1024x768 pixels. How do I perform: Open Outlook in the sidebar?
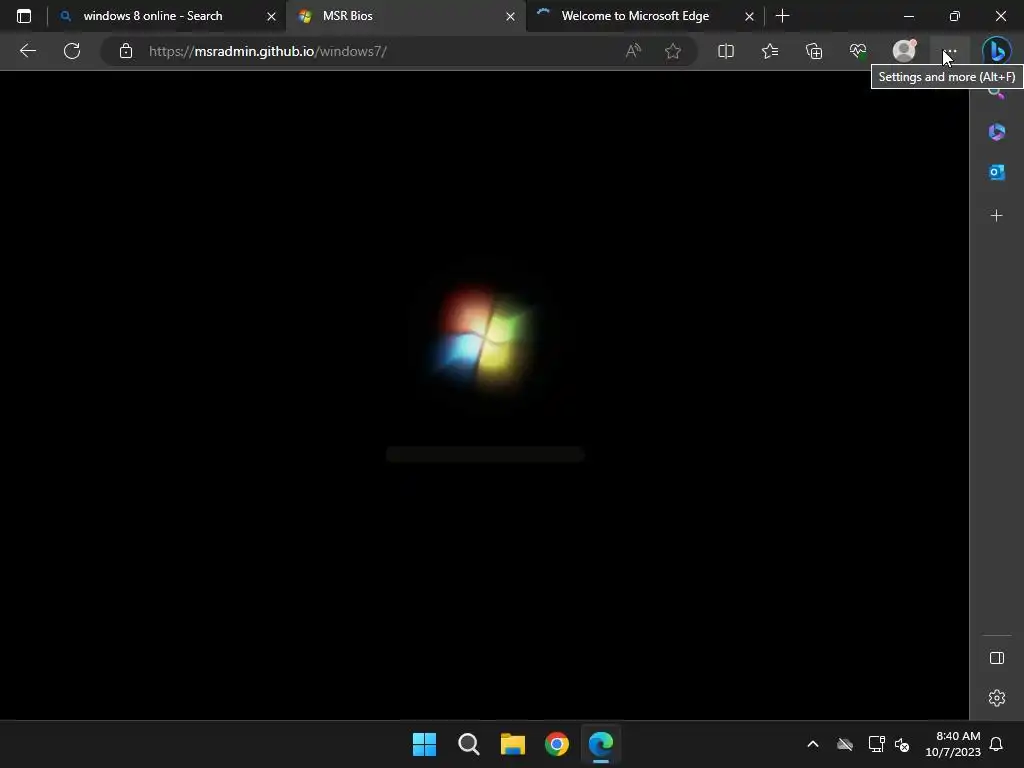coord(997,172)
